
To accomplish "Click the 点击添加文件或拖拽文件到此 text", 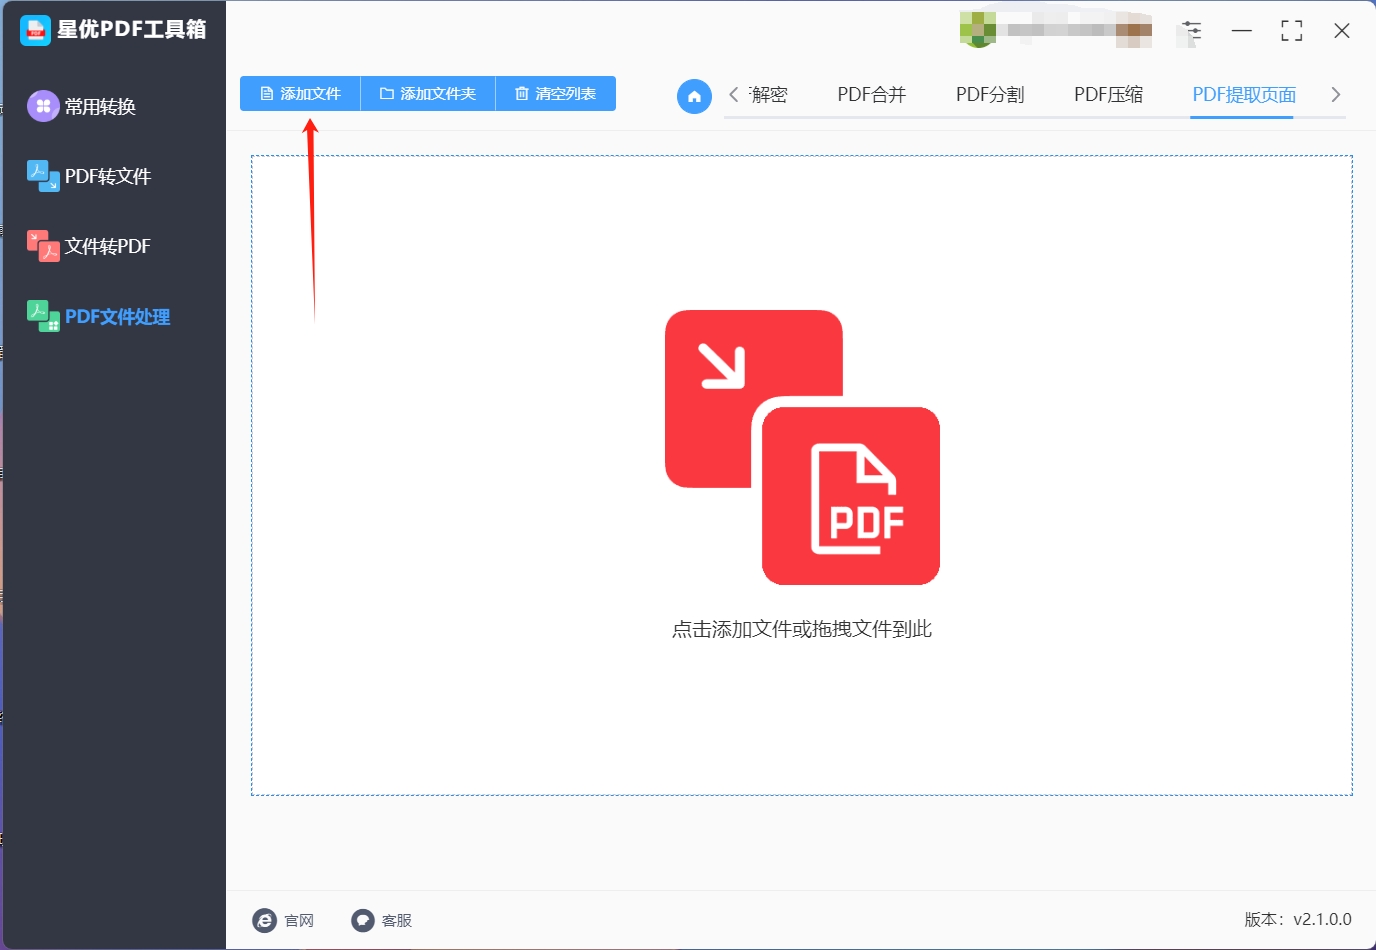I will click(802, 629).
